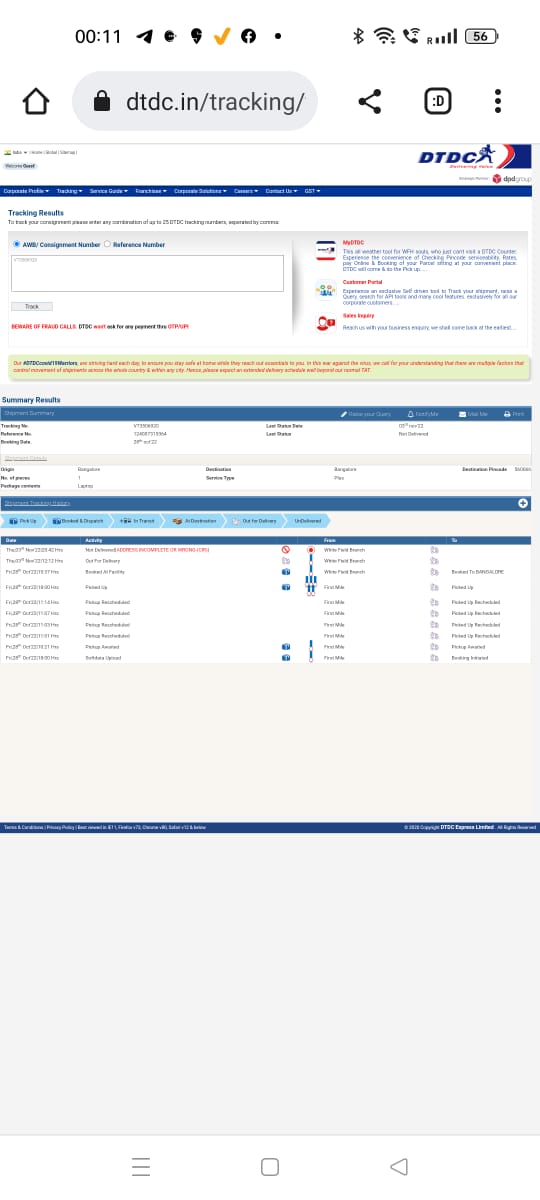The width and height of the screenshot is (540, 1200).
Task: Select the At Destination status step
Action: pyautogui.click(x=194, y=521)
